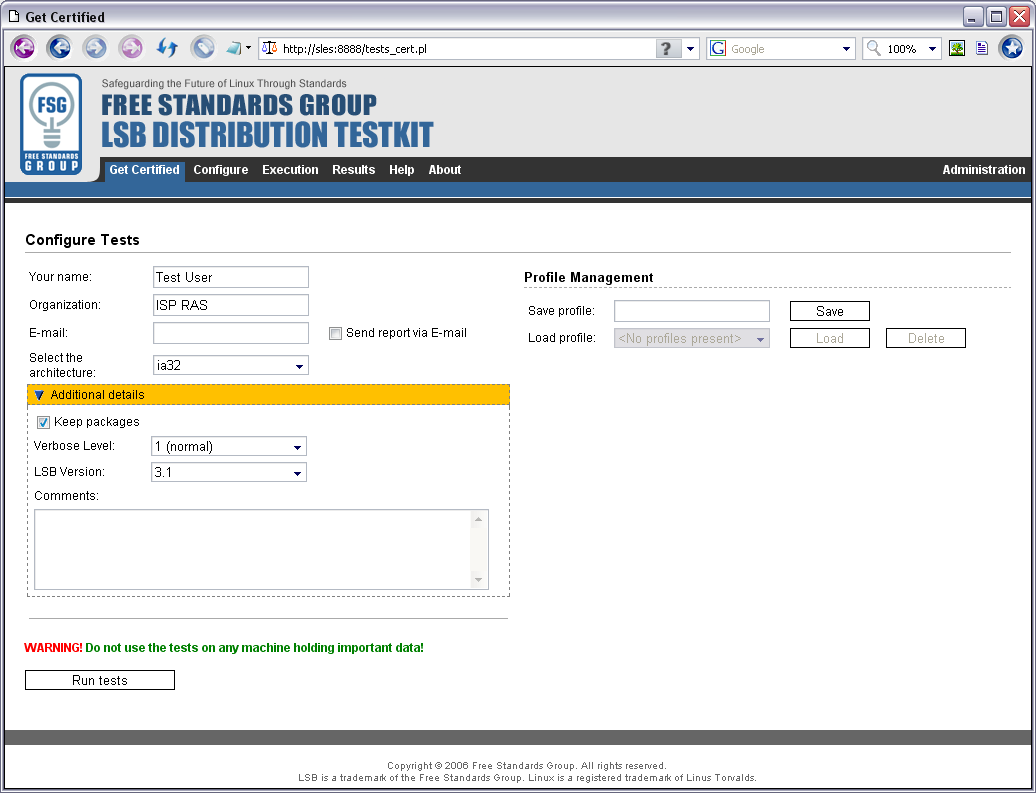This screenshot has height=793, width=1036.
Task: Click the "Configure Tests" heading
Action: pyautogui.click(x=83, y=240)
